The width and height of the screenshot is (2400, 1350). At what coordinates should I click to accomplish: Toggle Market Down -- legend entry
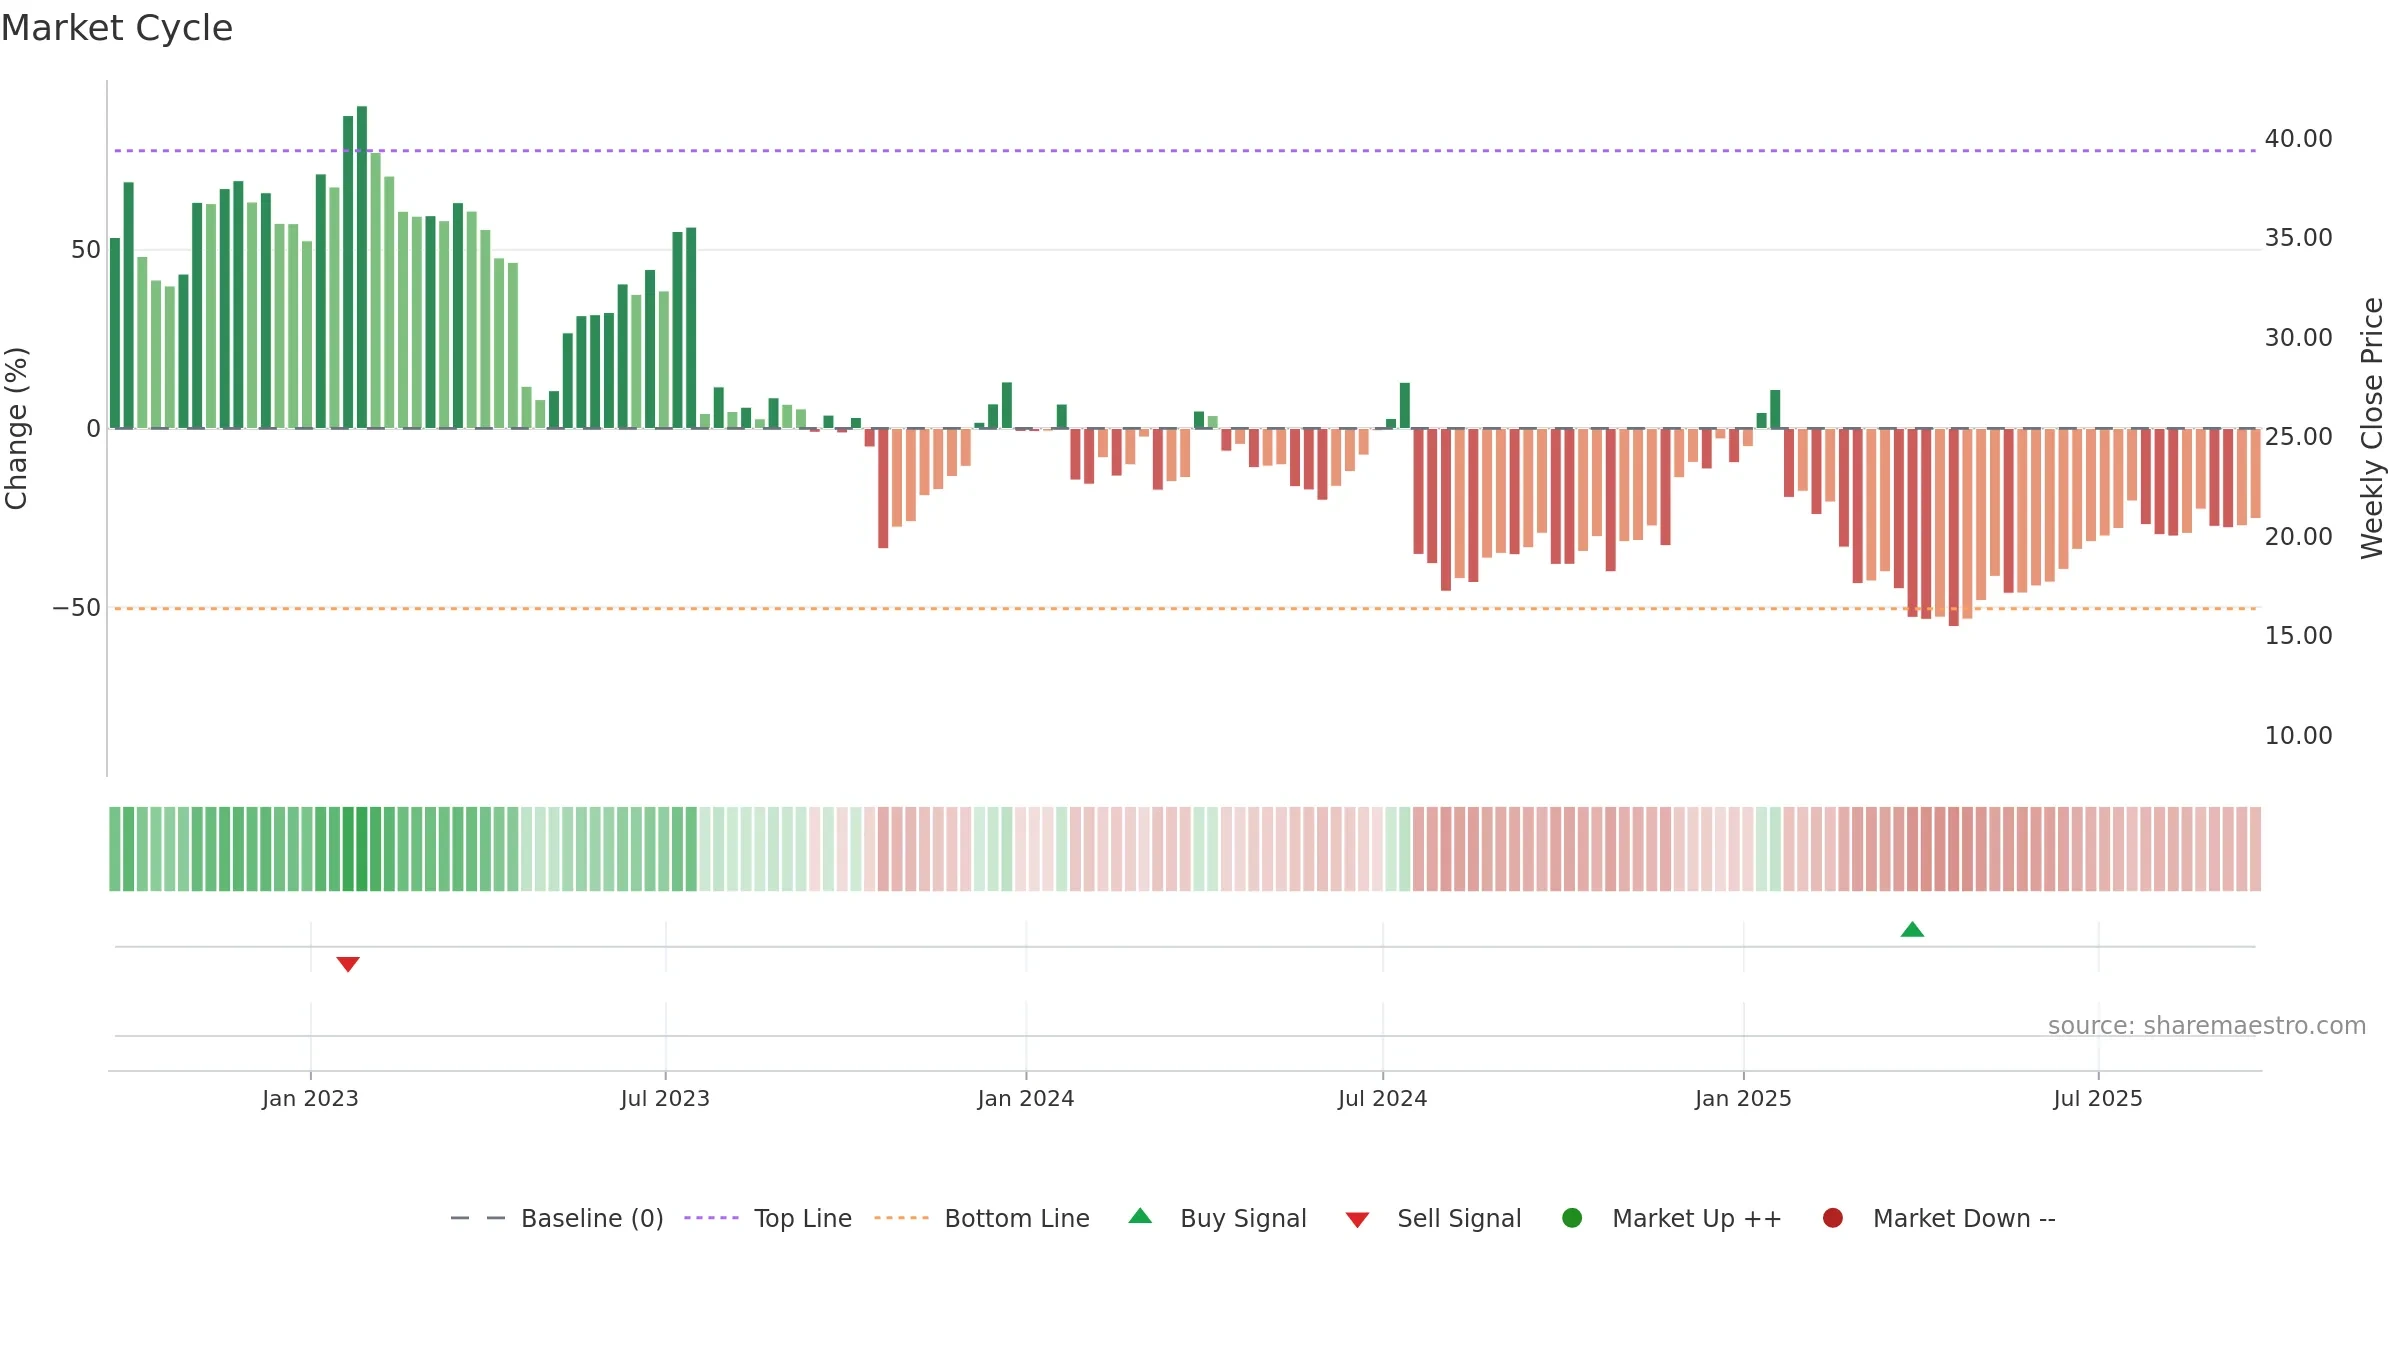pyautogui.click(x=1939, y=1218)
